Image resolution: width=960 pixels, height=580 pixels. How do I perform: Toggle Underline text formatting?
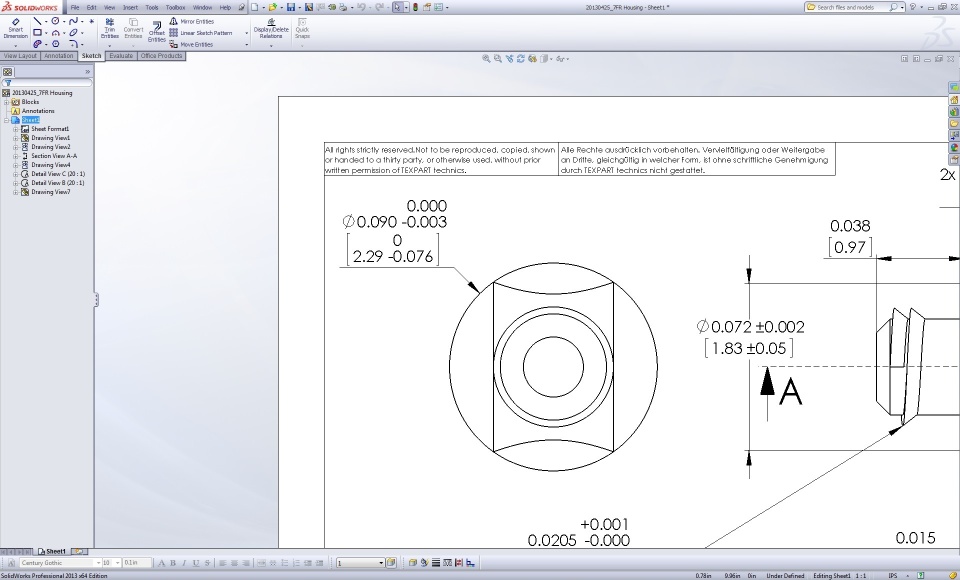[196, 563]
